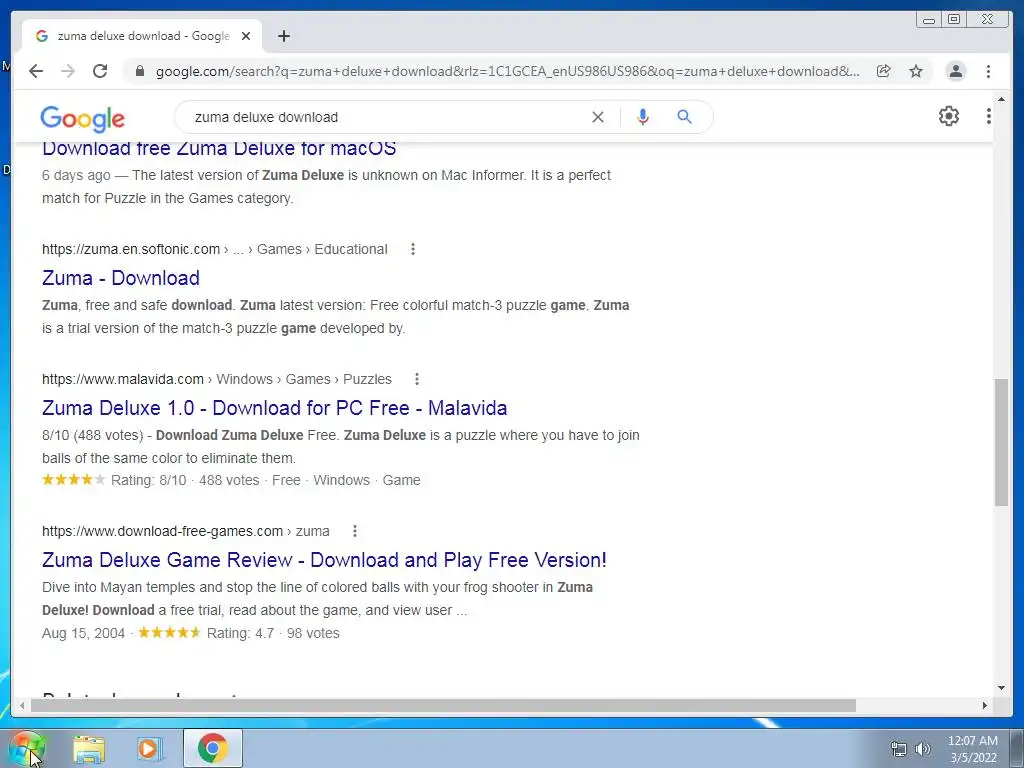Click the scroll down arrow
1024x768 pixels.
point(1001,687)
